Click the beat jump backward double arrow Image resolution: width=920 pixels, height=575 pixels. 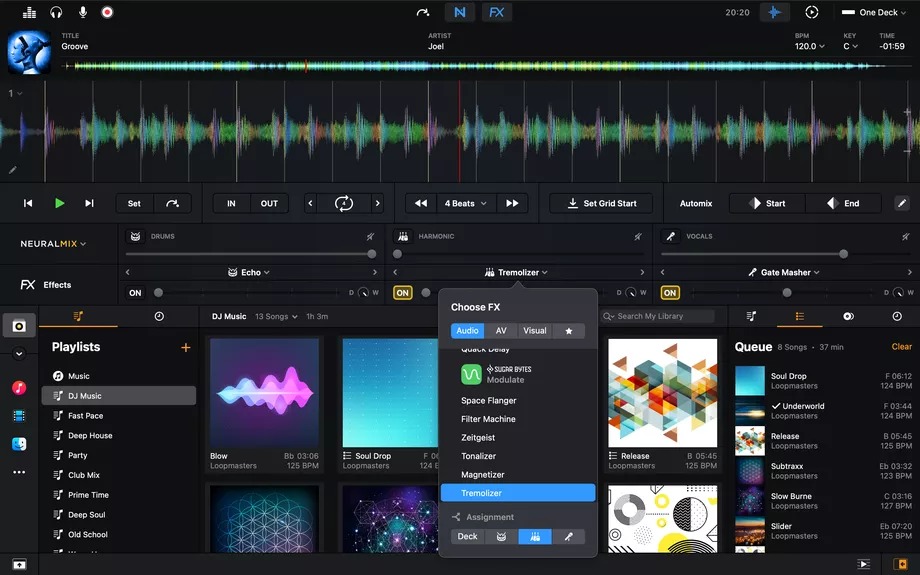(x=421, y=204)
